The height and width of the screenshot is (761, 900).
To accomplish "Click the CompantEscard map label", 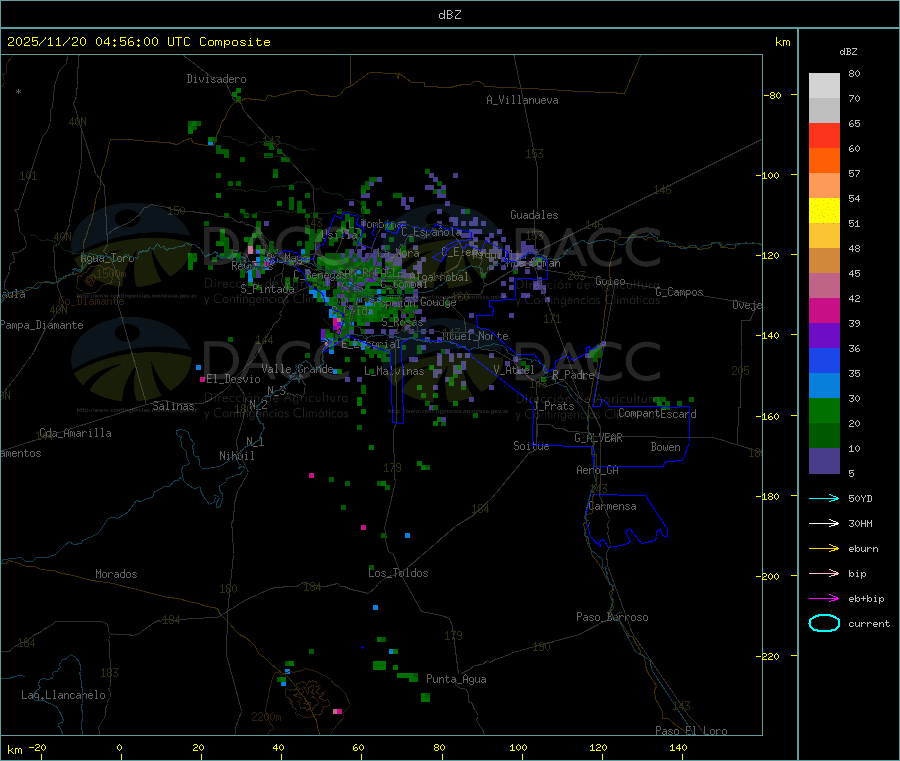I will click(657, 413).
